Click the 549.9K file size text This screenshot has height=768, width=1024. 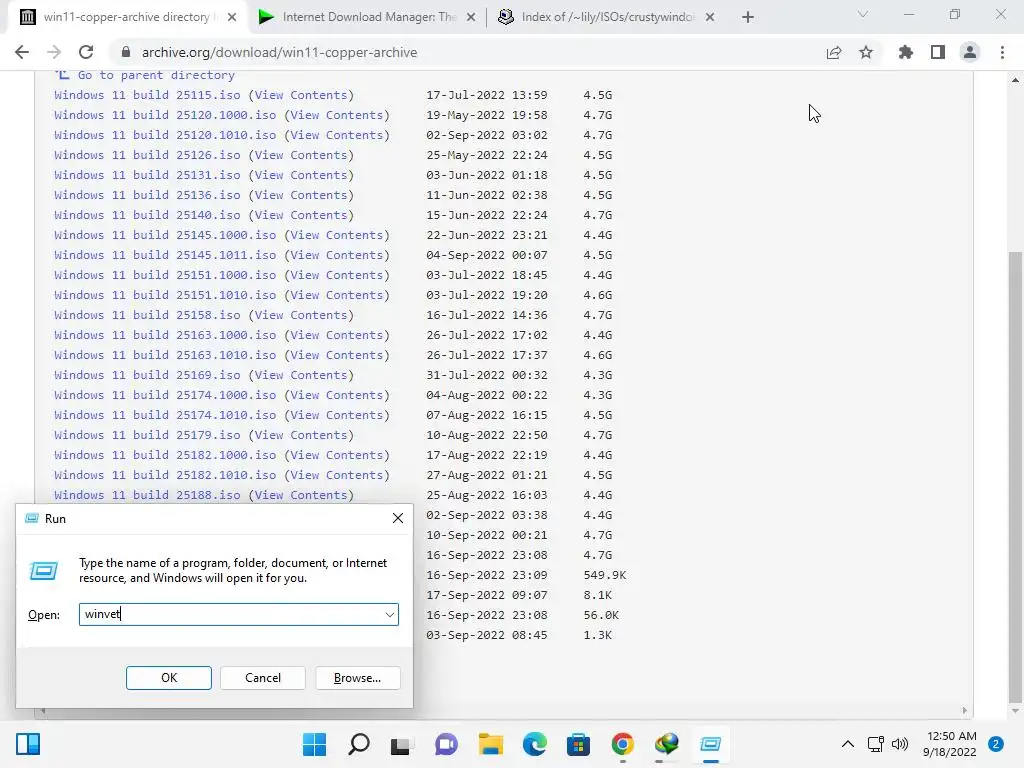(x=604, y=575)
